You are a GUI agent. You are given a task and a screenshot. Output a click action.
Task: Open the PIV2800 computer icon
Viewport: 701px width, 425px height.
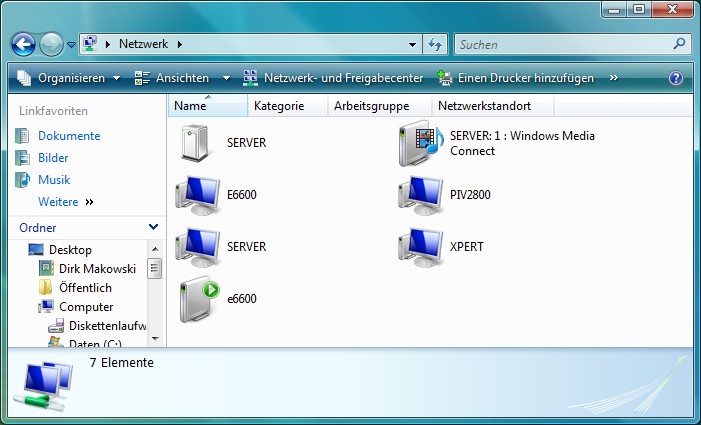[419, 195]
